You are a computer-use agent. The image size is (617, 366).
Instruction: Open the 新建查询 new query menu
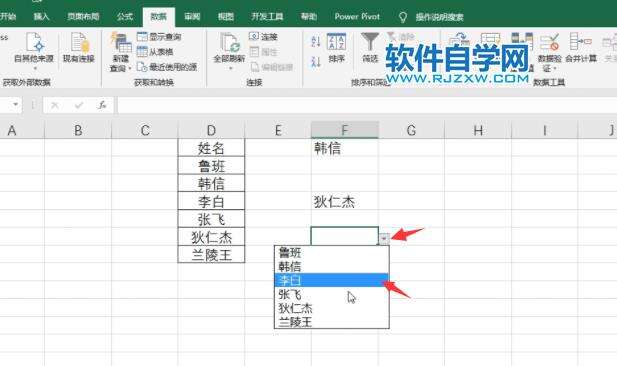[120, 52]
